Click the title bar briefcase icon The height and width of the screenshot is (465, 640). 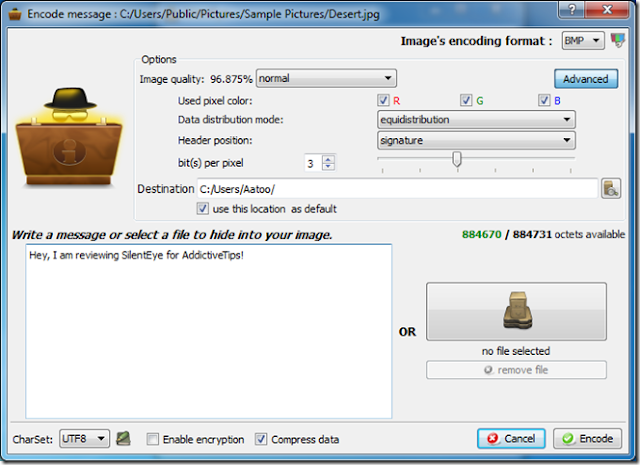[15, 14]
